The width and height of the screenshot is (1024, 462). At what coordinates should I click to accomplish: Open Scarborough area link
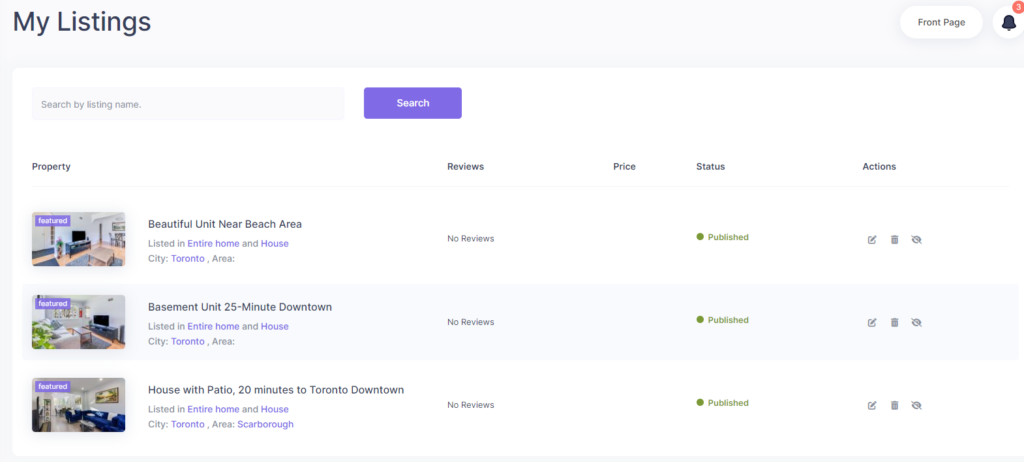(x=265, y=424)
